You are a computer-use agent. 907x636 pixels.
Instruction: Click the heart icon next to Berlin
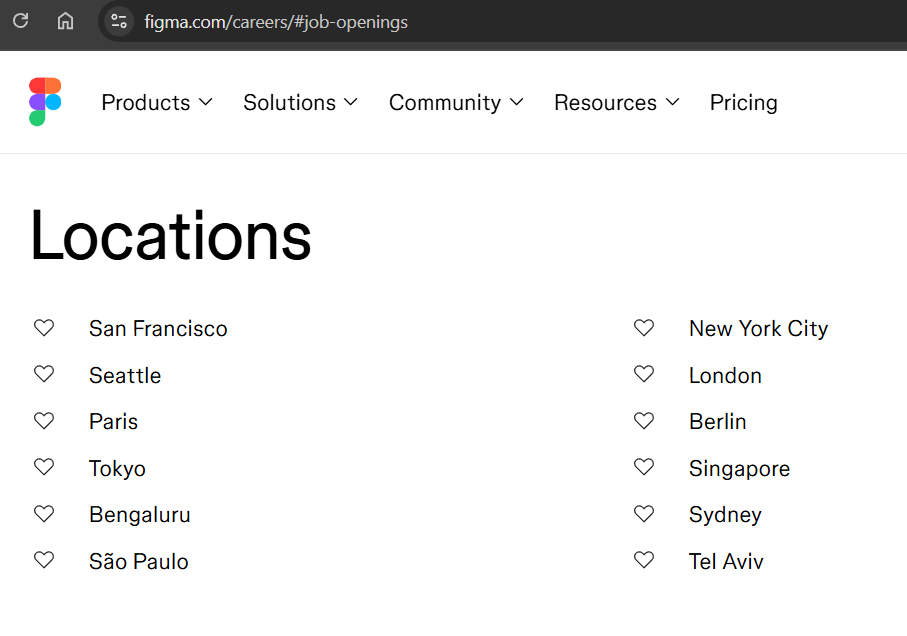[x=644, y=421]
